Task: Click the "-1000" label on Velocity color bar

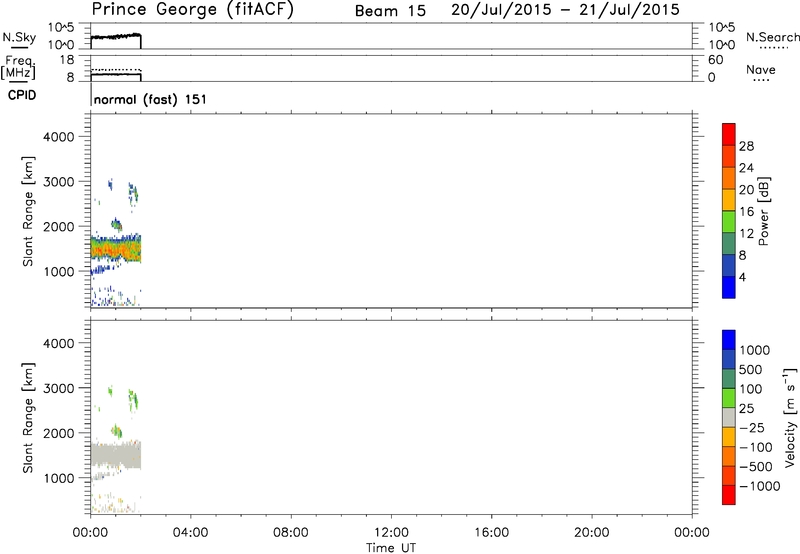Action: coord(760,486)
